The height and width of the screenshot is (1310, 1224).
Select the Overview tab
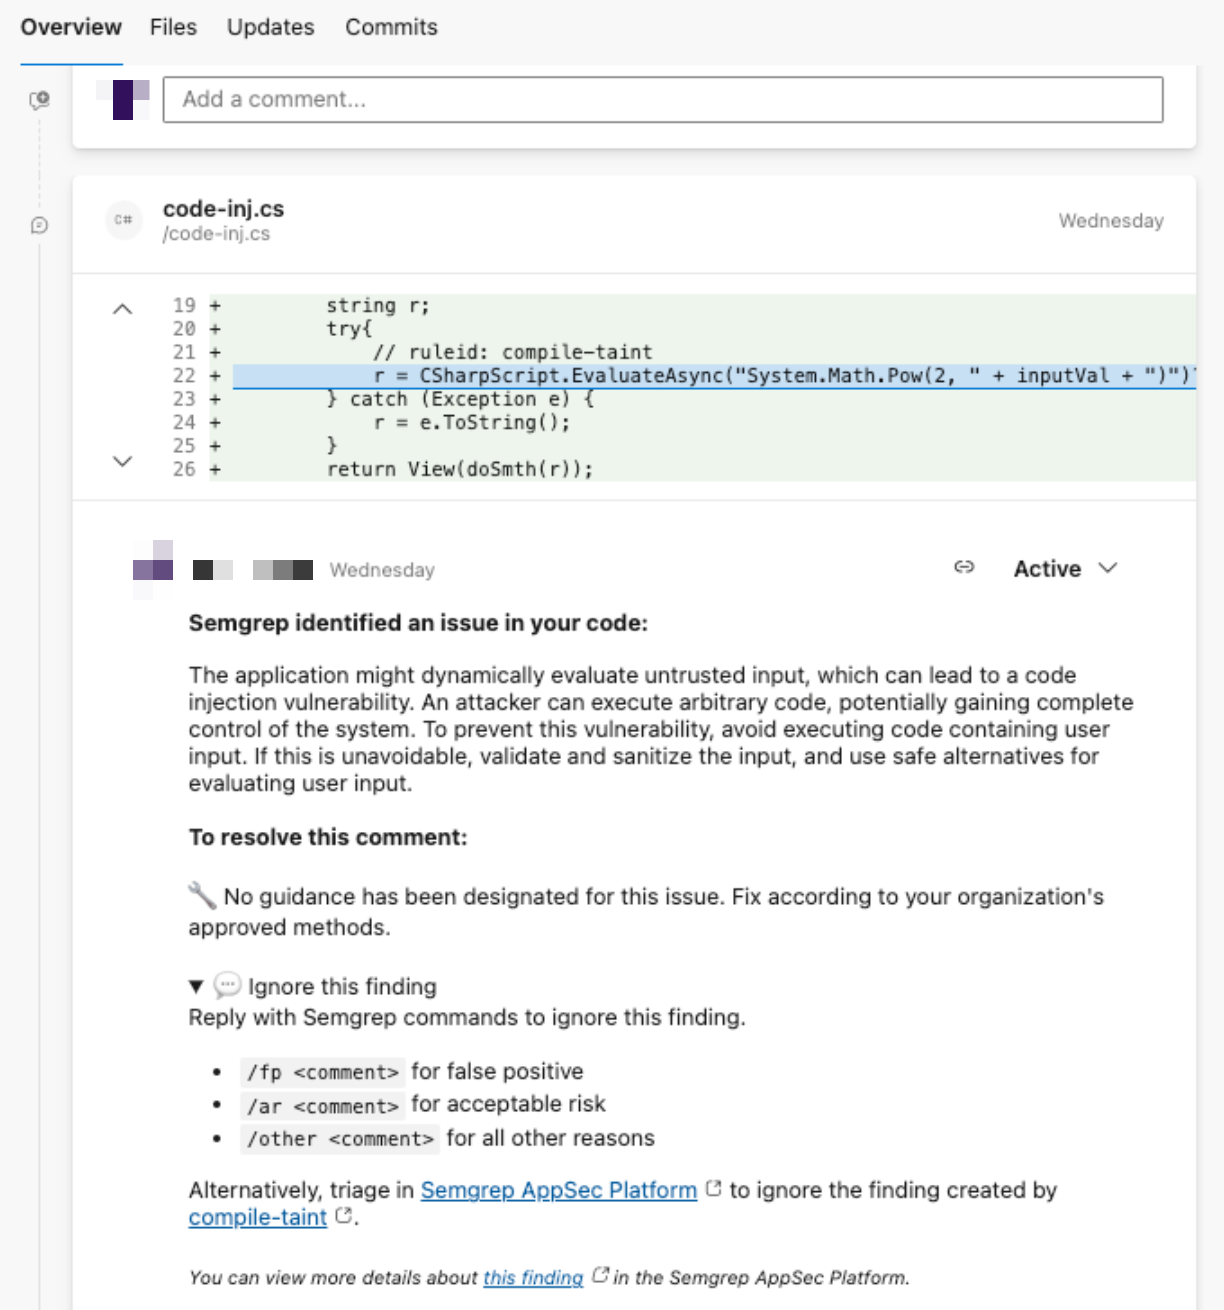[70, 27]
